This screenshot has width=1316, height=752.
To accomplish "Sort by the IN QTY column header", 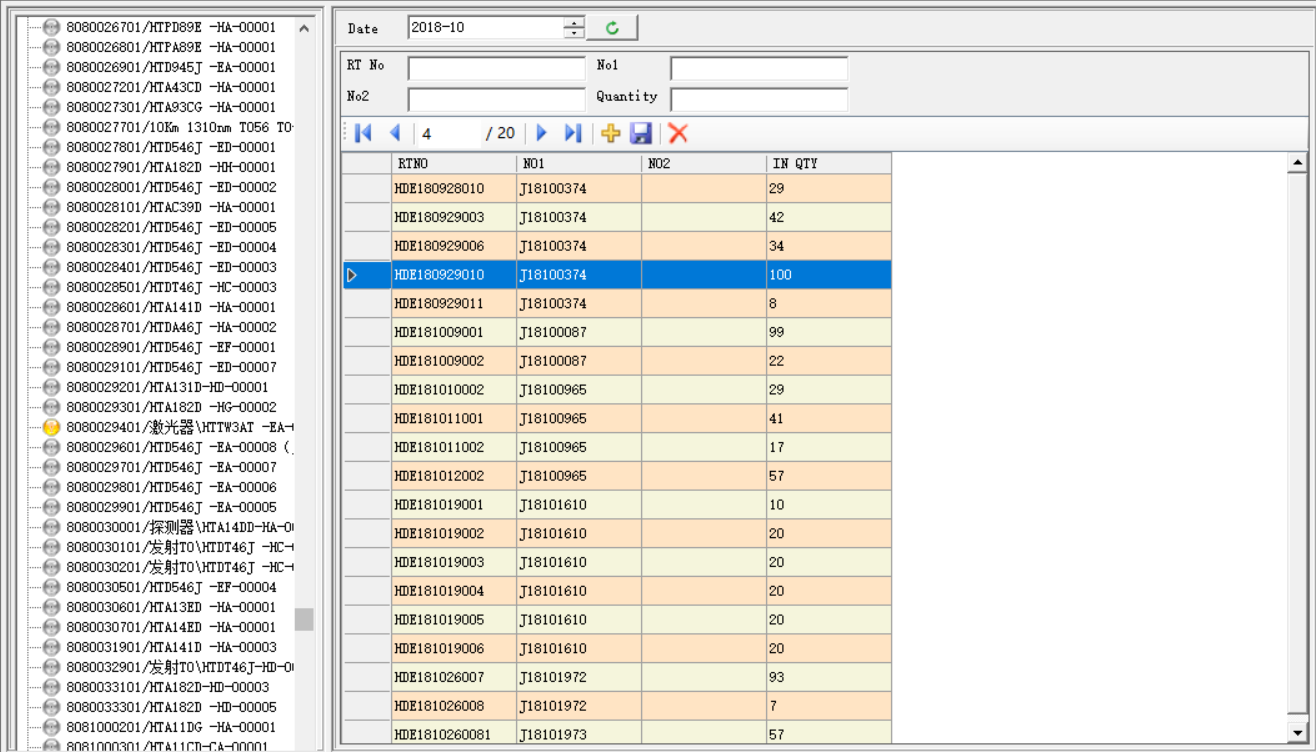I will tap(828, 163).
